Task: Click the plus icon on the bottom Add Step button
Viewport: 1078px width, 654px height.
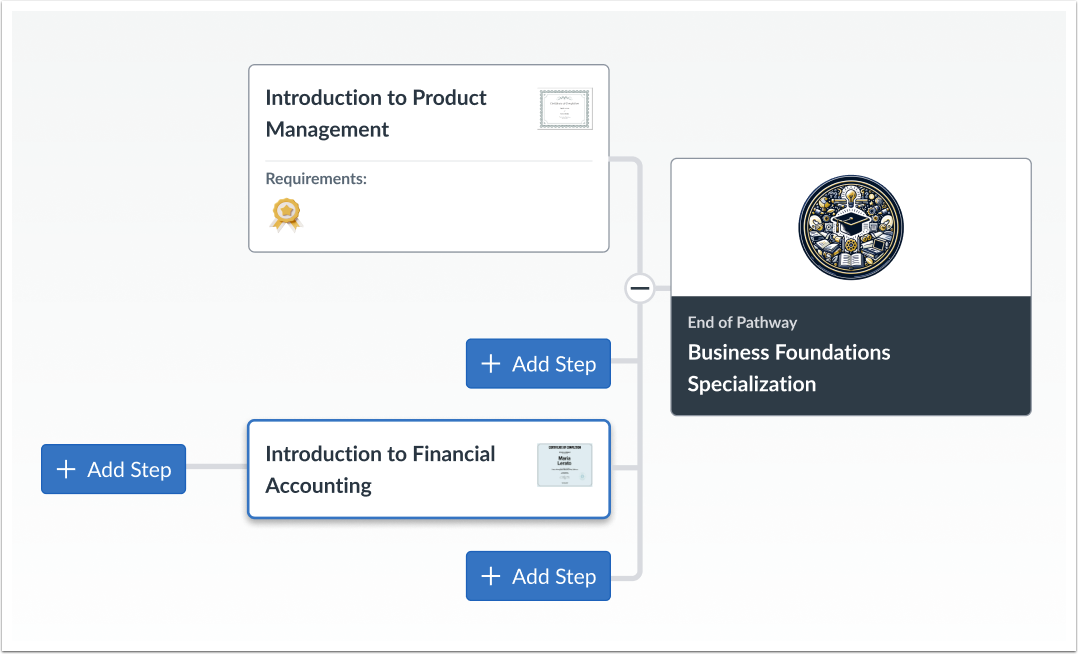Action: point(490,576)
